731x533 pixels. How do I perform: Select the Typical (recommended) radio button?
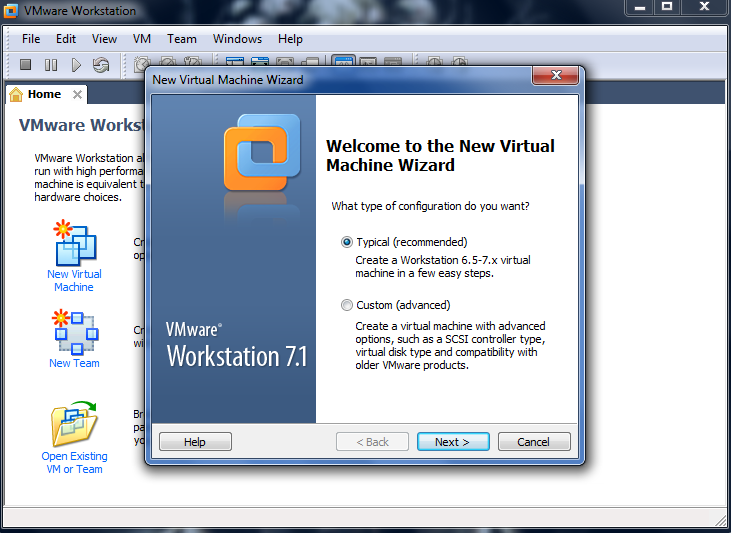346,242
